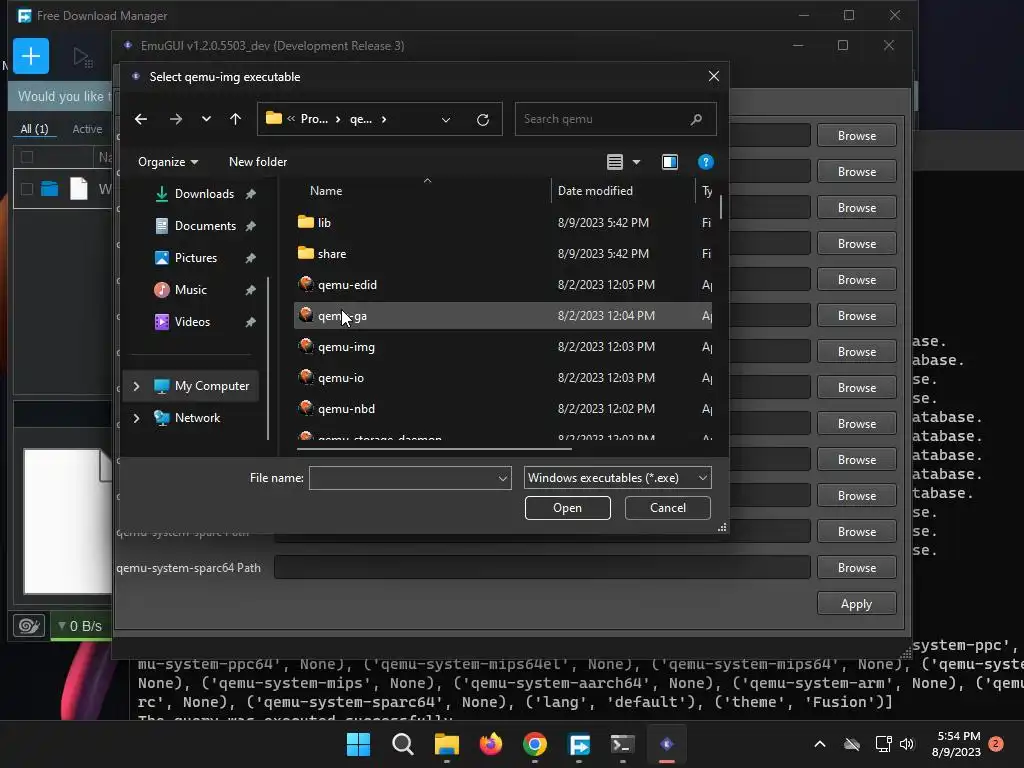1024x768 pixels.
Task: Open Pictures in the navigation pane
Action: pyautogui.click(x=195, y=258)
